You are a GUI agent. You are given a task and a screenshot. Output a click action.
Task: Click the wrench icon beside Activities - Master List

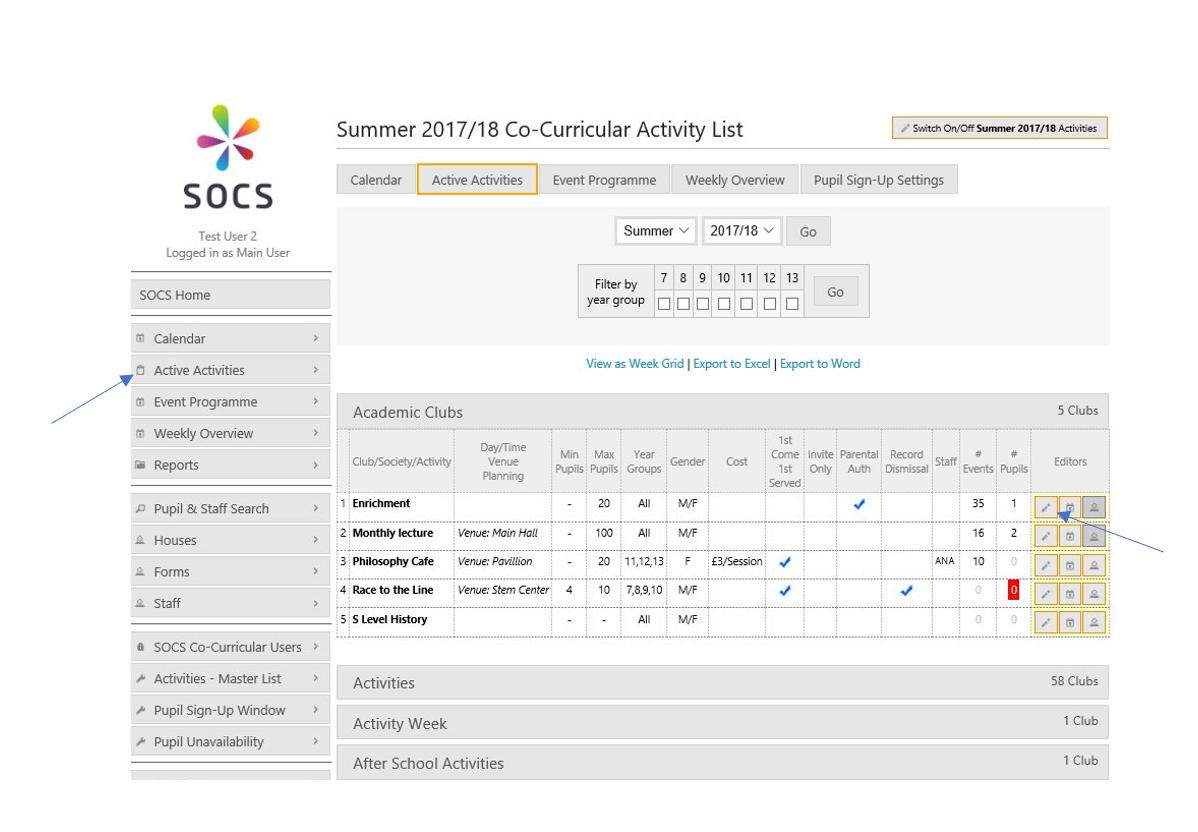140,678
